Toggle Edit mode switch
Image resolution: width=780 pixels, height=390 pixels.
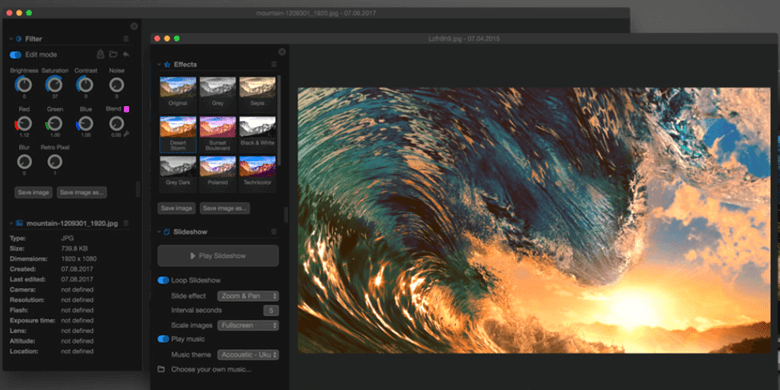coord(15,55)
